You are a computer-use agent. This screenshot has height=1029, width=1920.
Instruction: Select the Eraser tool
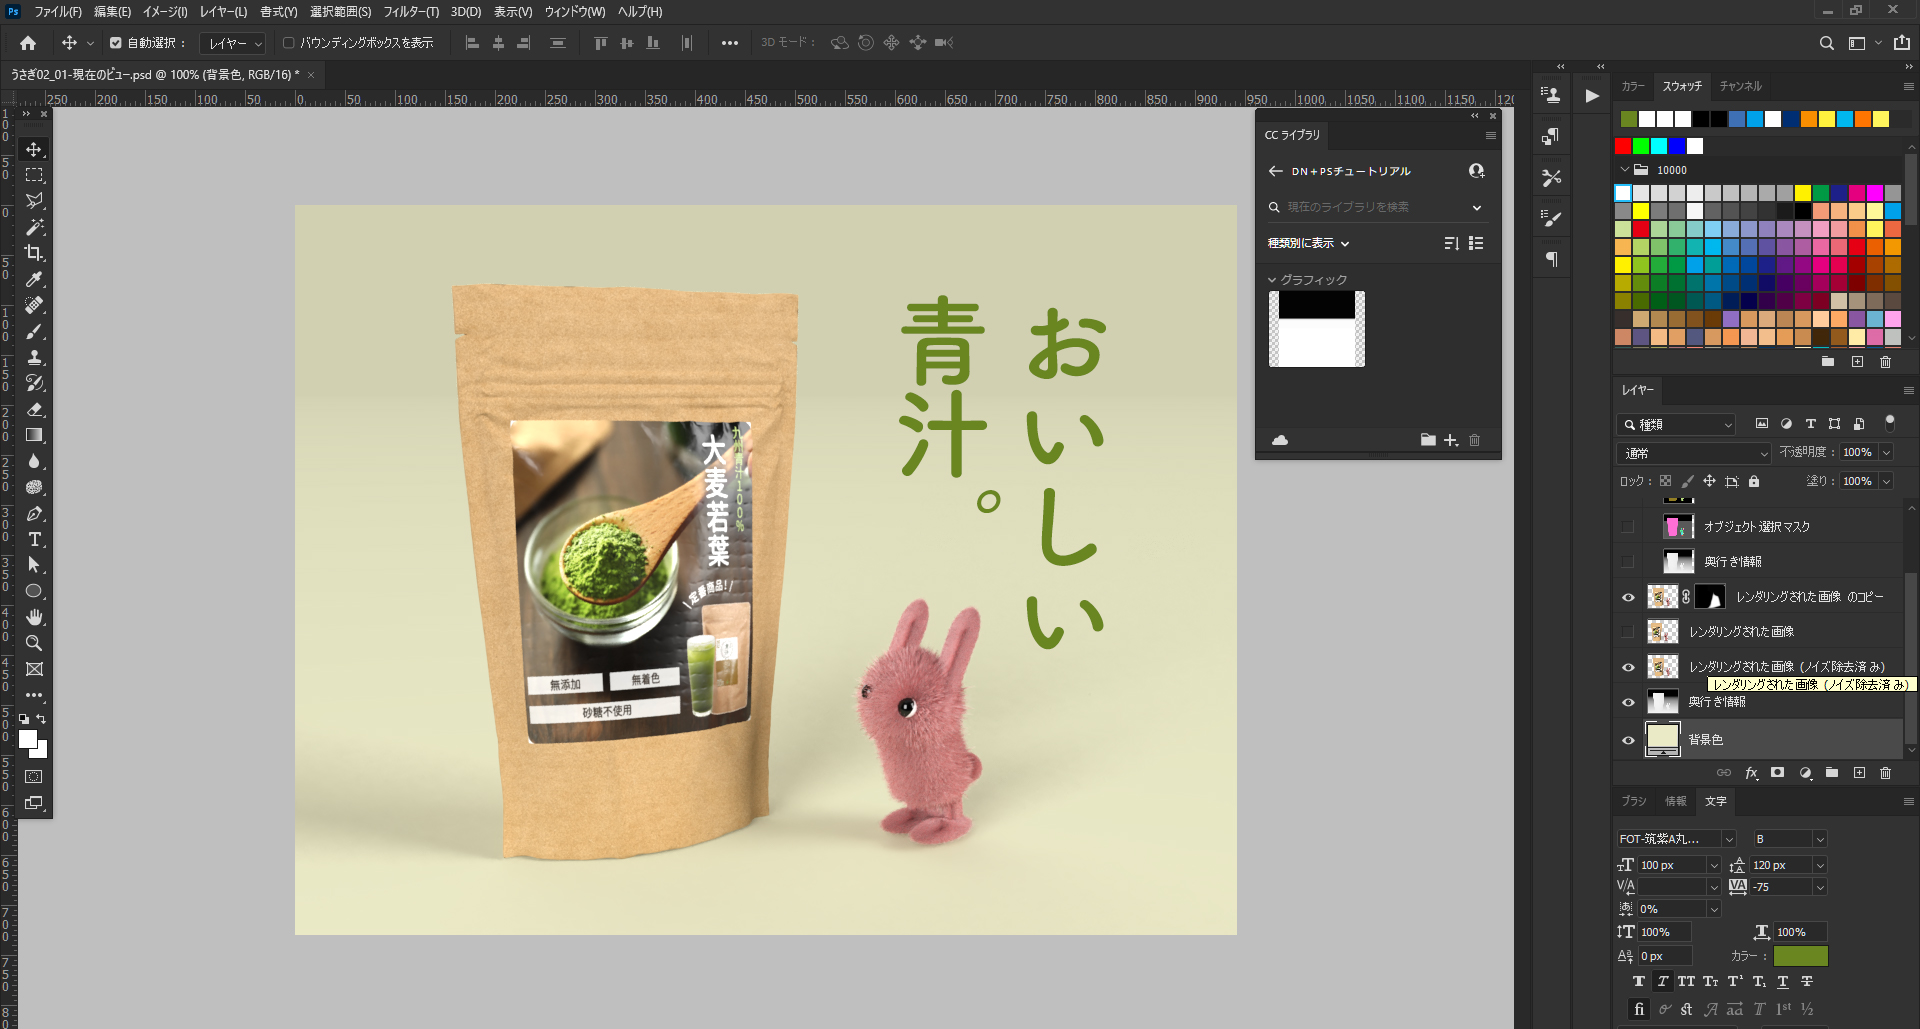pyautogui.click(x=34, y=409)
